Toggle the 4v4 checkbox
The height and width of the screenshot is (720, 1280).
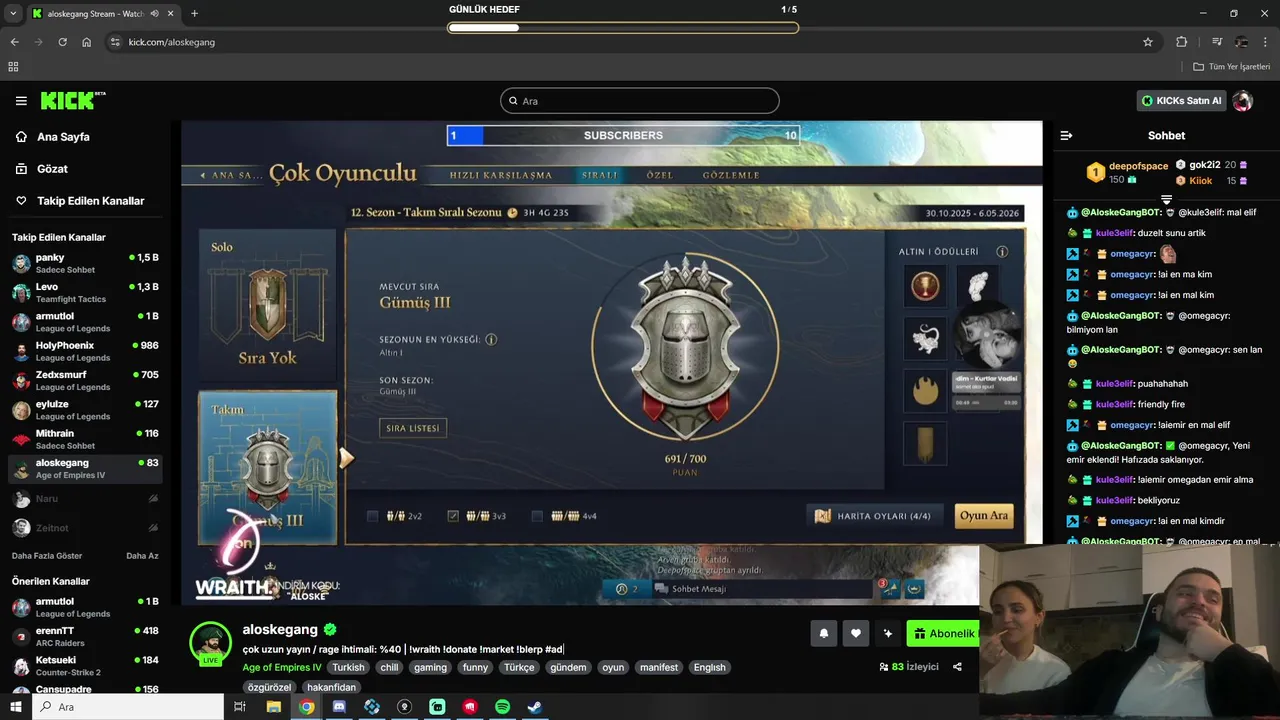coord(537,516)
